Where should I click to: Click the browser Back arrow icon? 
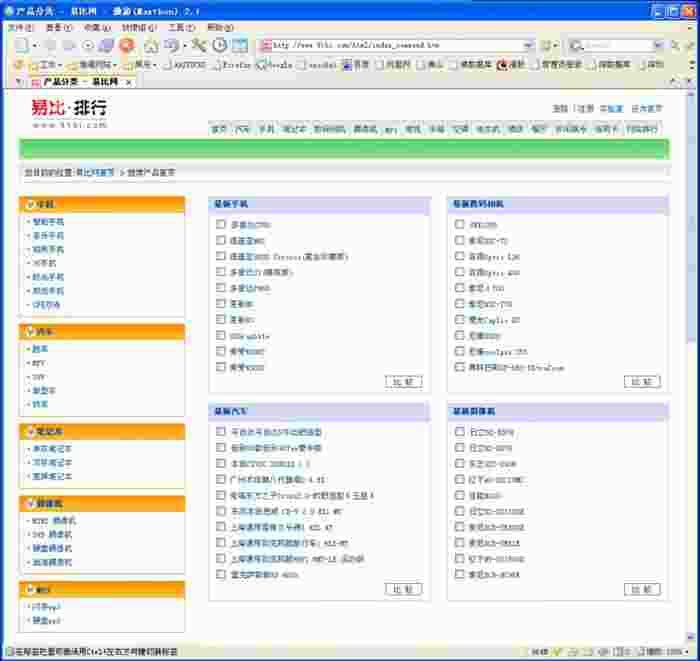pos(51,45)
